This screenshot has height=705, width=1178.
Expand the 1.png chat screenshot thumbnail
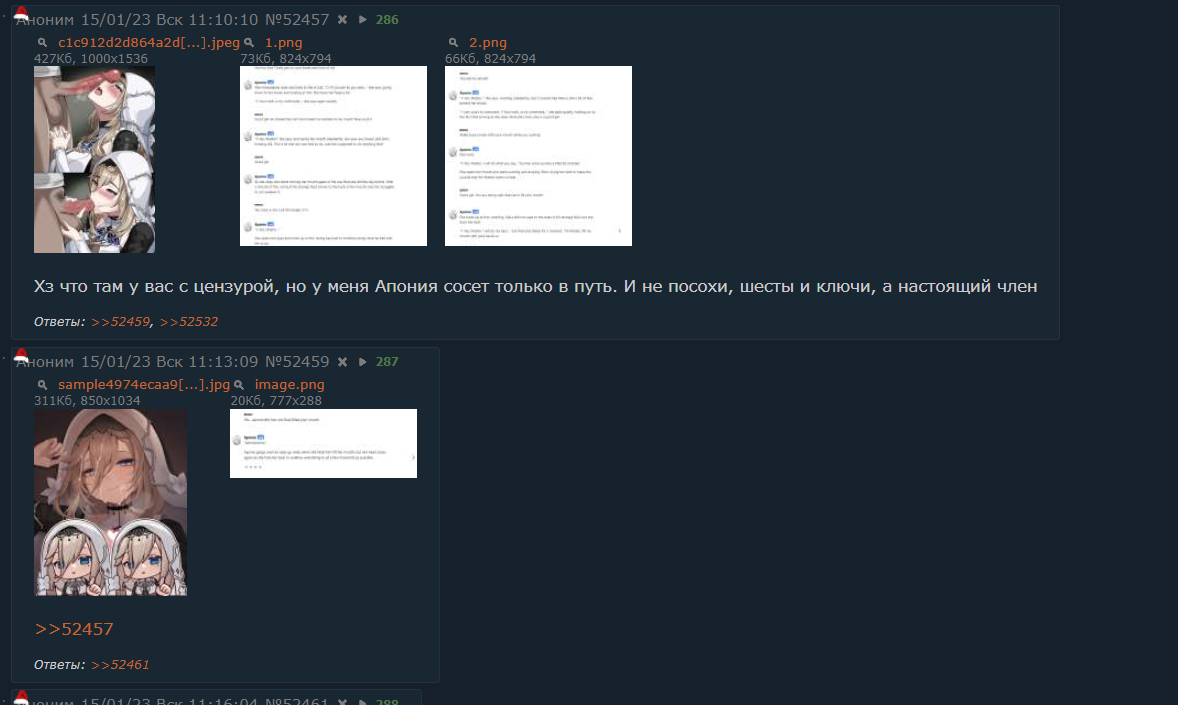333,156
